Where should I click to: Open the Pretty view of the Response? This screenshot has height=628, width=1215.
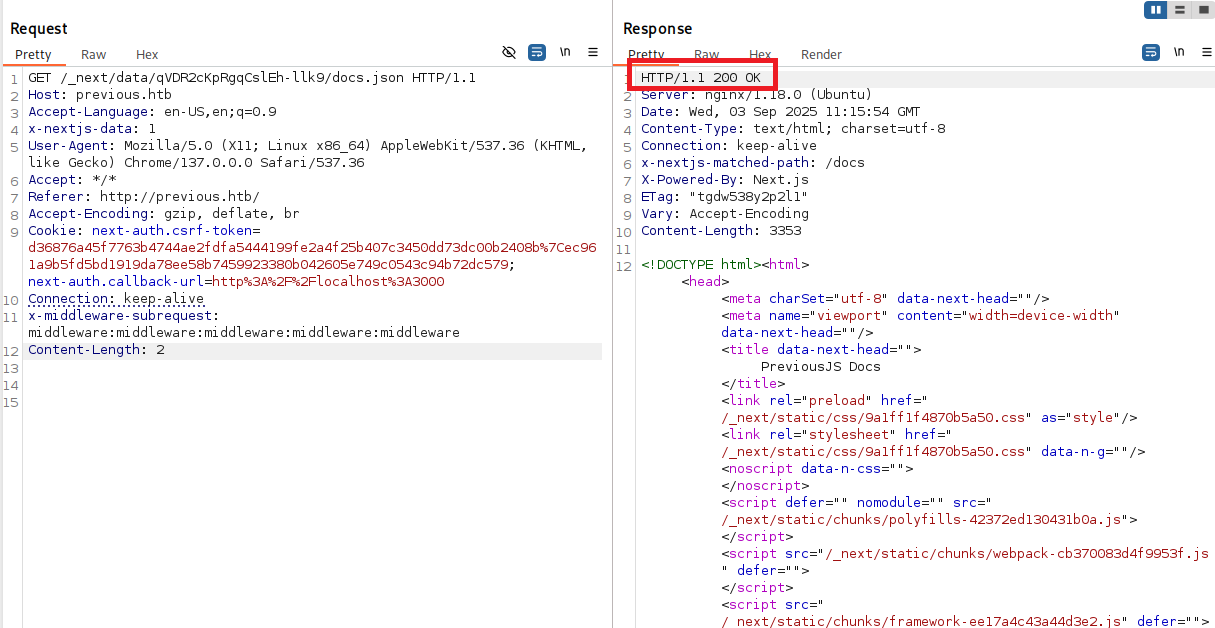click(647, 55)
